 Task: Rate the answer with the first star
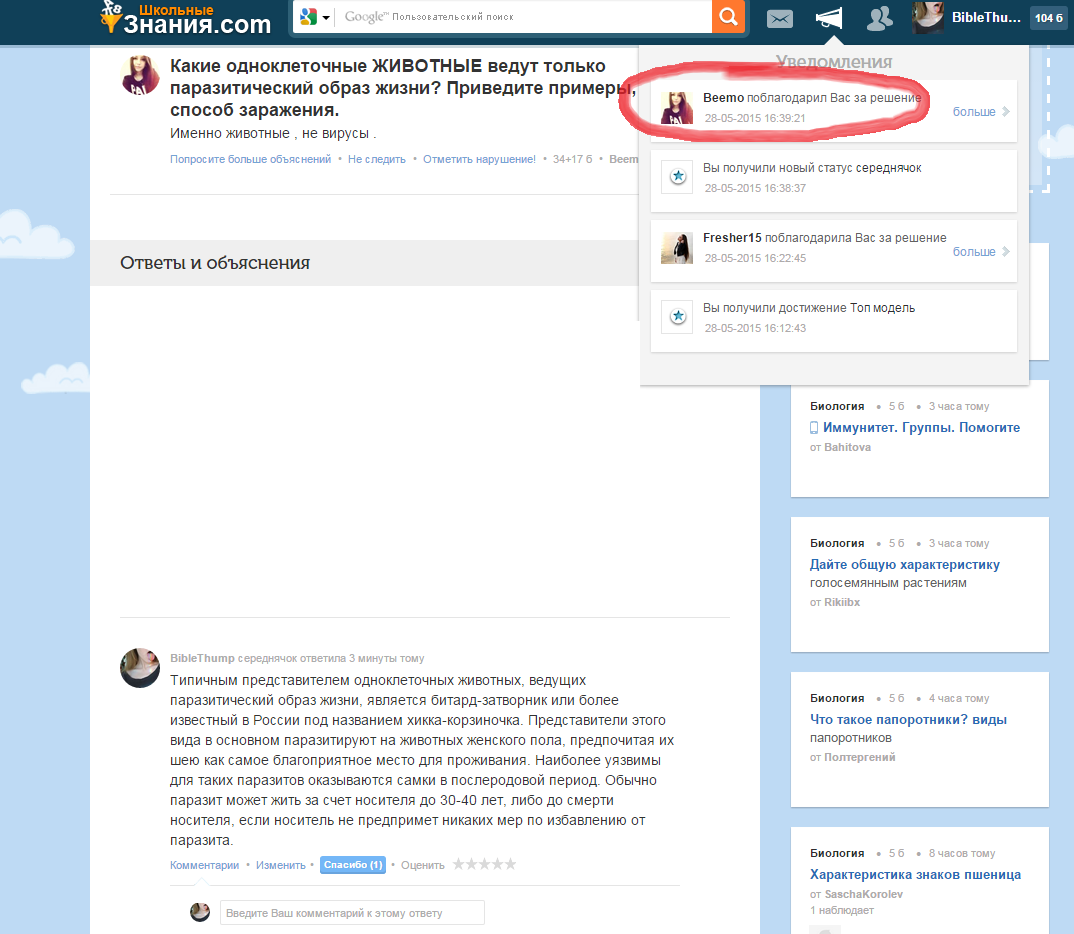(459, 864)
